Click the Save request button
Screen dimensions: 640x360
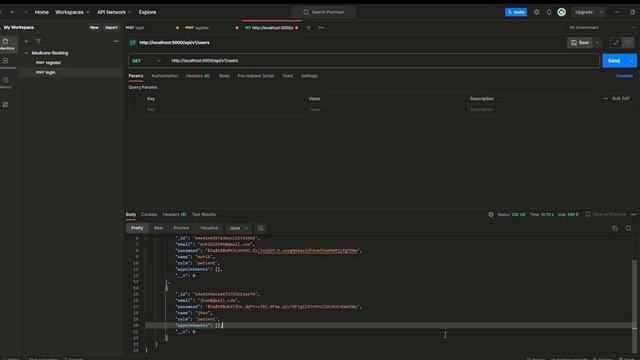pos(580,42)
